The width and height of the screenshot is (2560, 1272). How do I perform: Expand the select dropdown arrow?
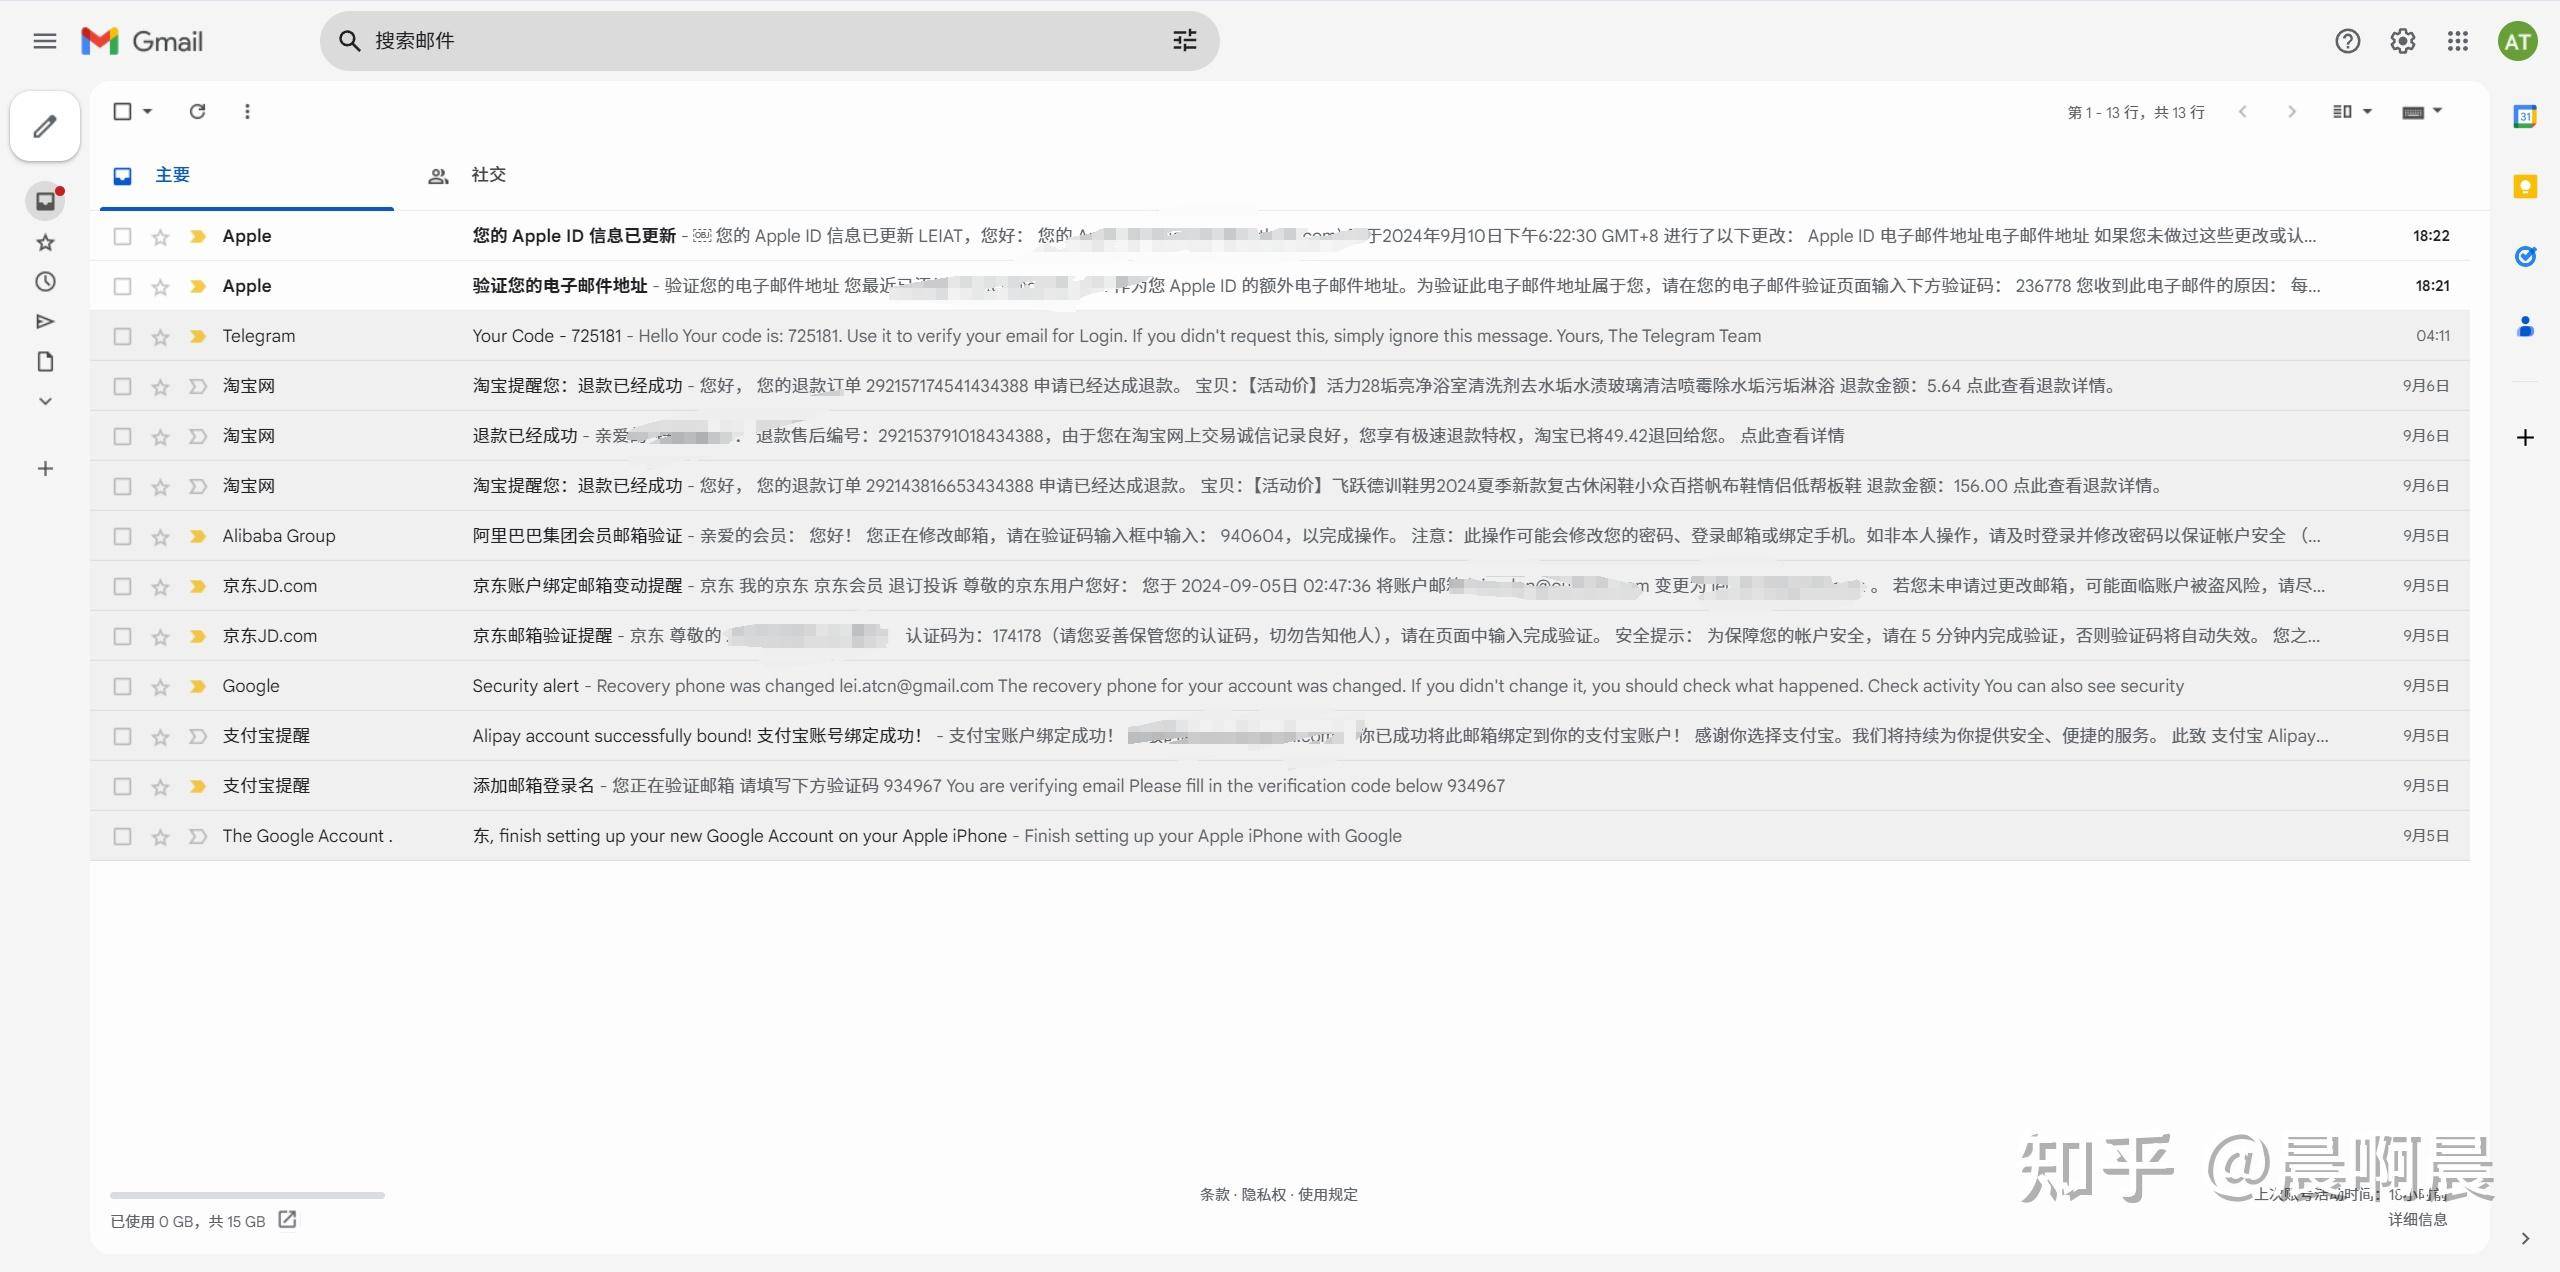148,111
